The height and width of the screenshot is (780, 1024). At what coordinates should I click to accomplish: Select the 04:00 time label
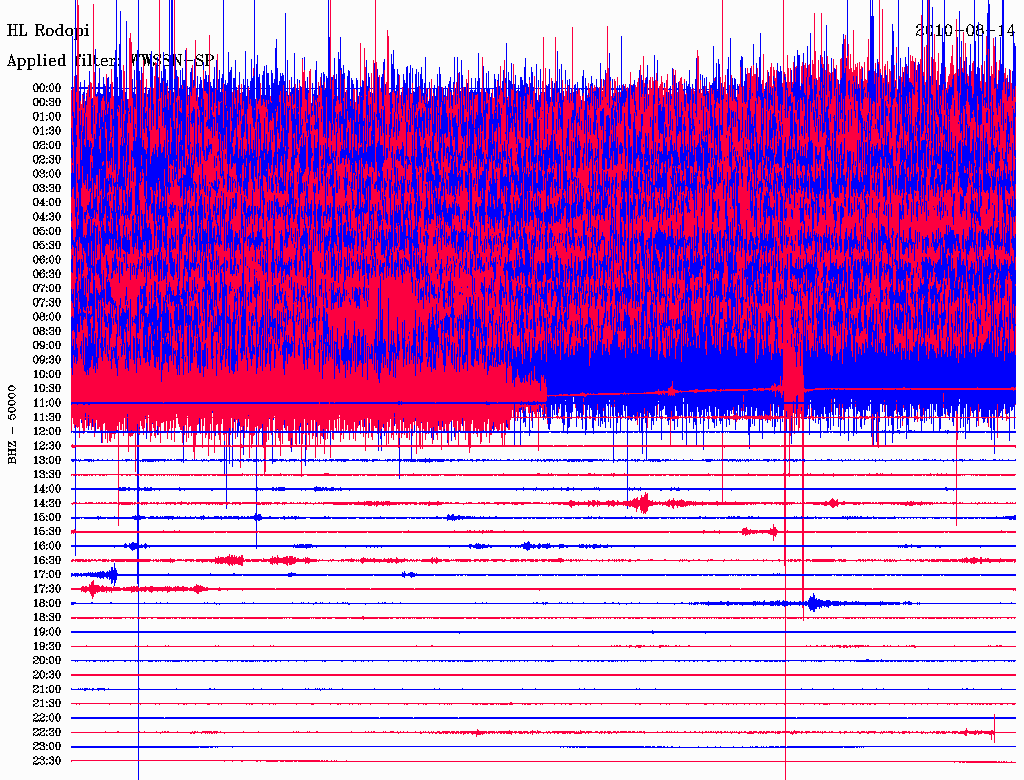(47, 203)
